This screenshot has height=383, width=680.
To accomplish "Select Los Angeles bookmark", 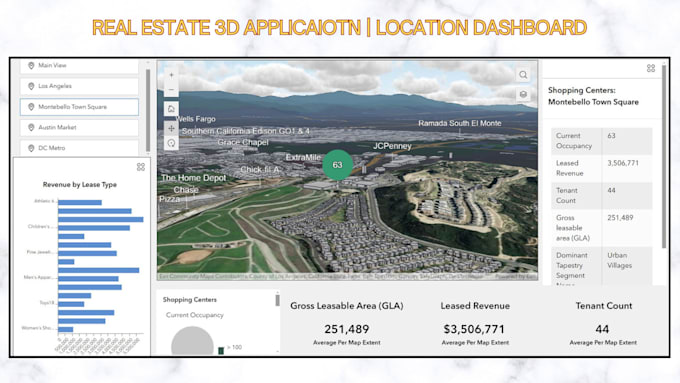I will coord(79,86).
